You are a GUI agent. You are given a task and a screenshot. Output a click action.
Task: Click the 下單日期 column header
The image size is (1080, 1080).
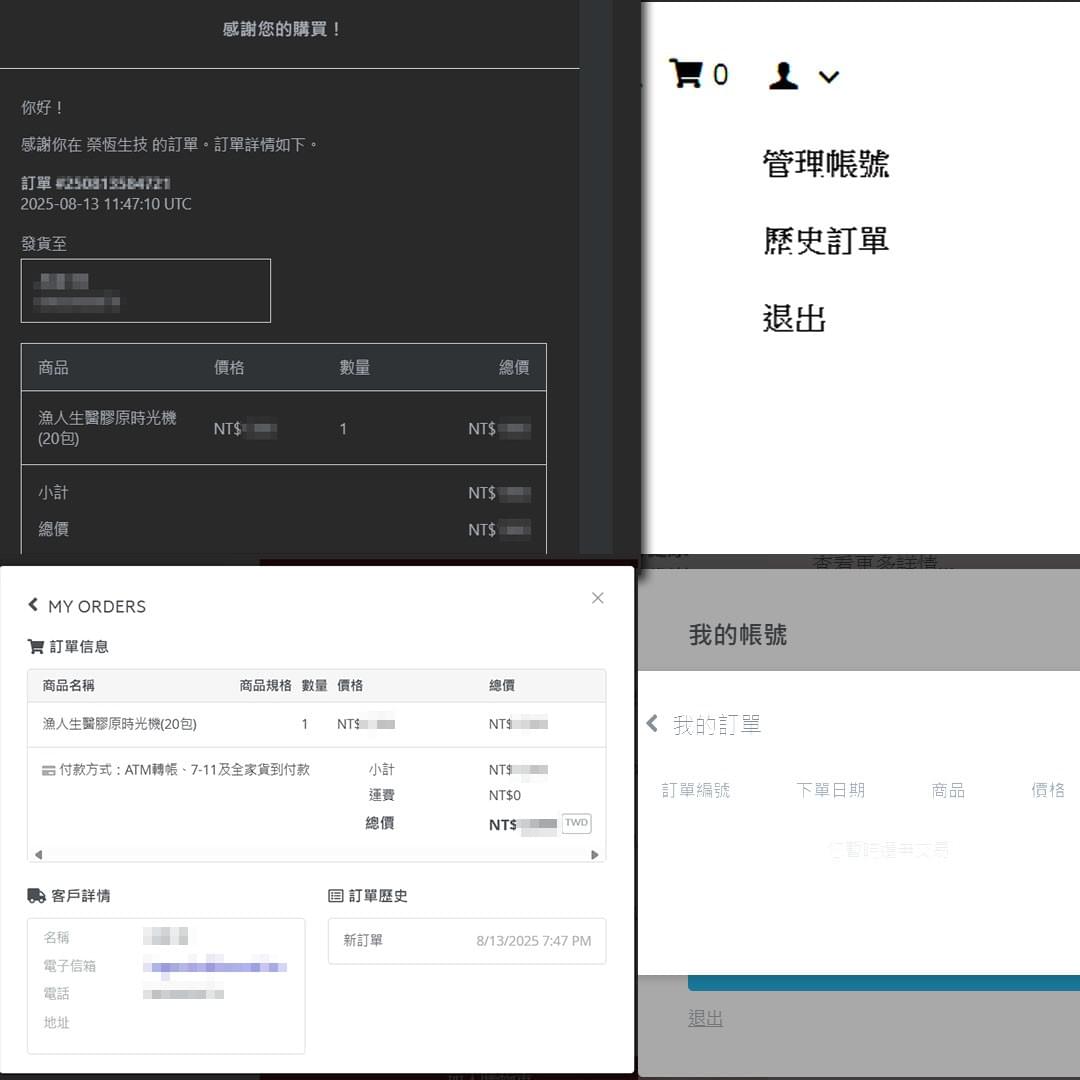[830, 790]
